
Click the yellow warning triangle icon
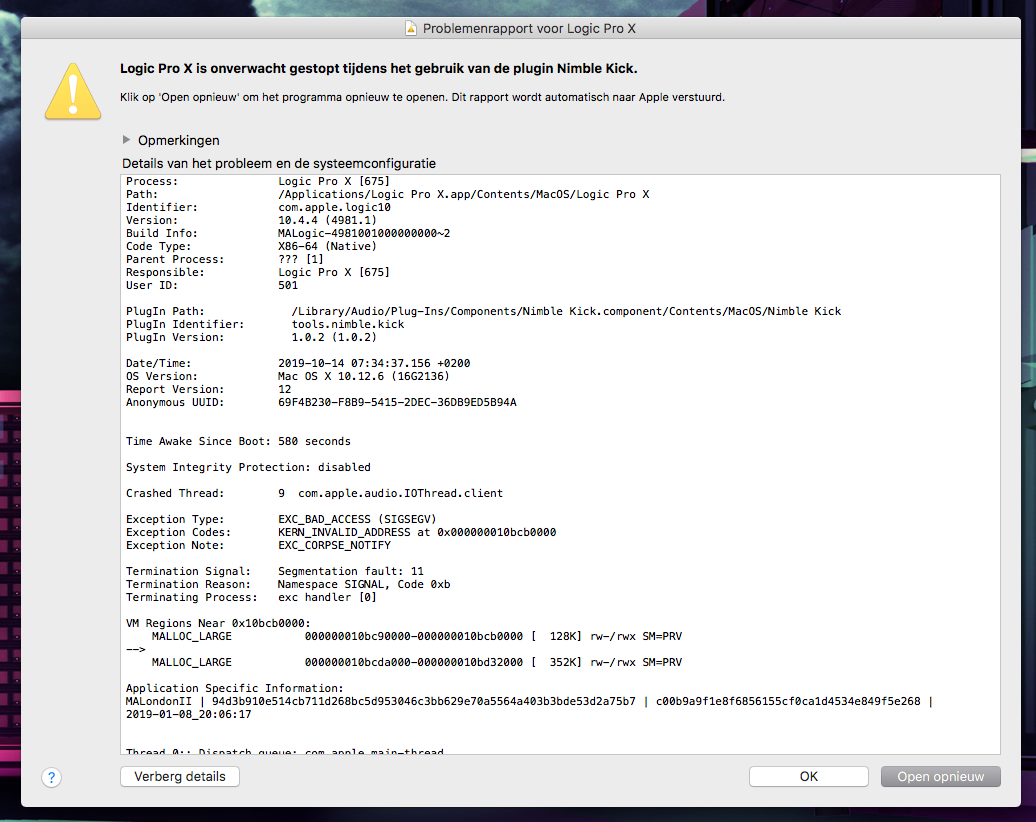coord(73,92)
